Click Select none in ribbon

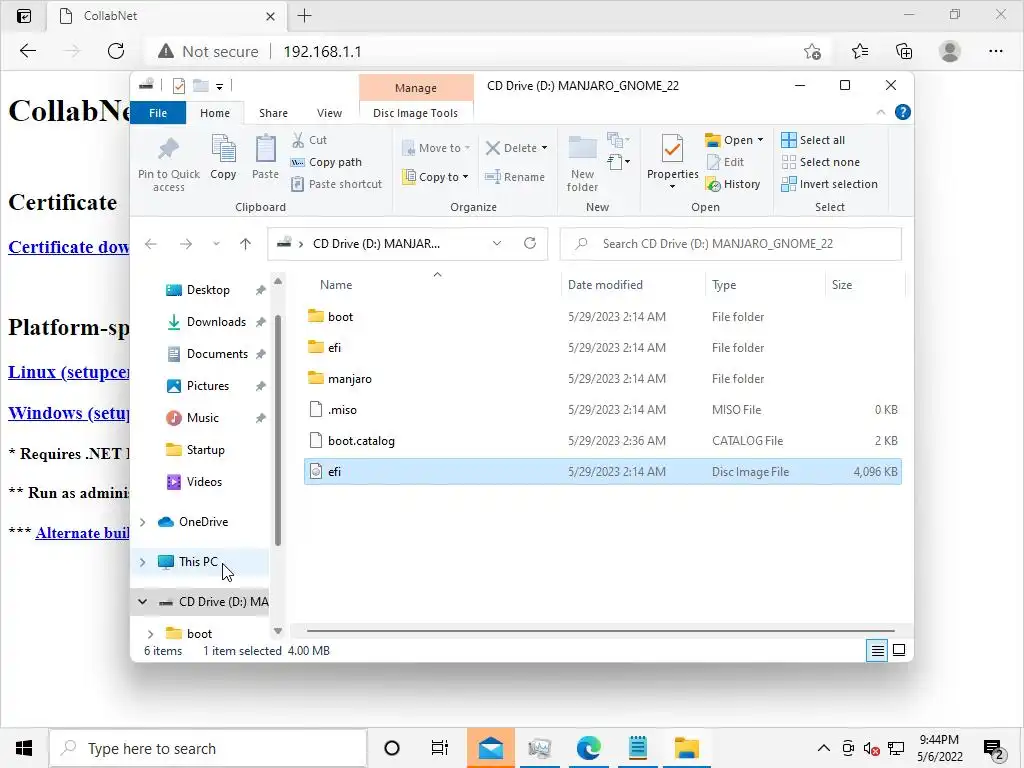[x=821, y=162]
